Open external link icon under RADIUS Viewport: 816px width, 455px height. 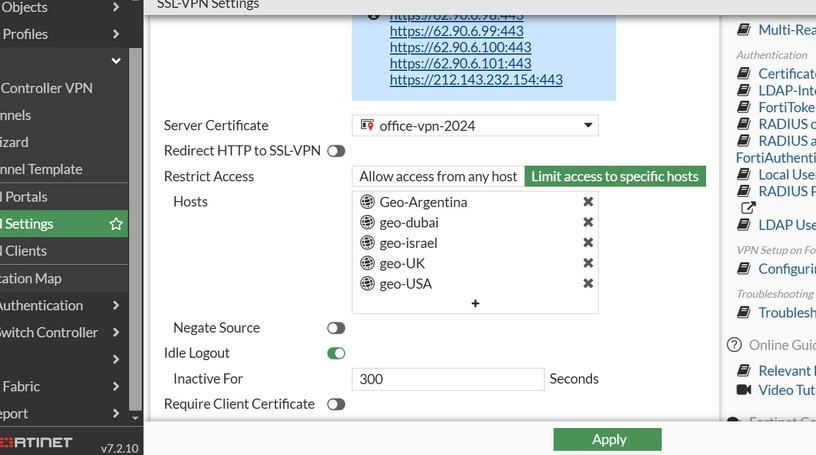pos(748,208)
